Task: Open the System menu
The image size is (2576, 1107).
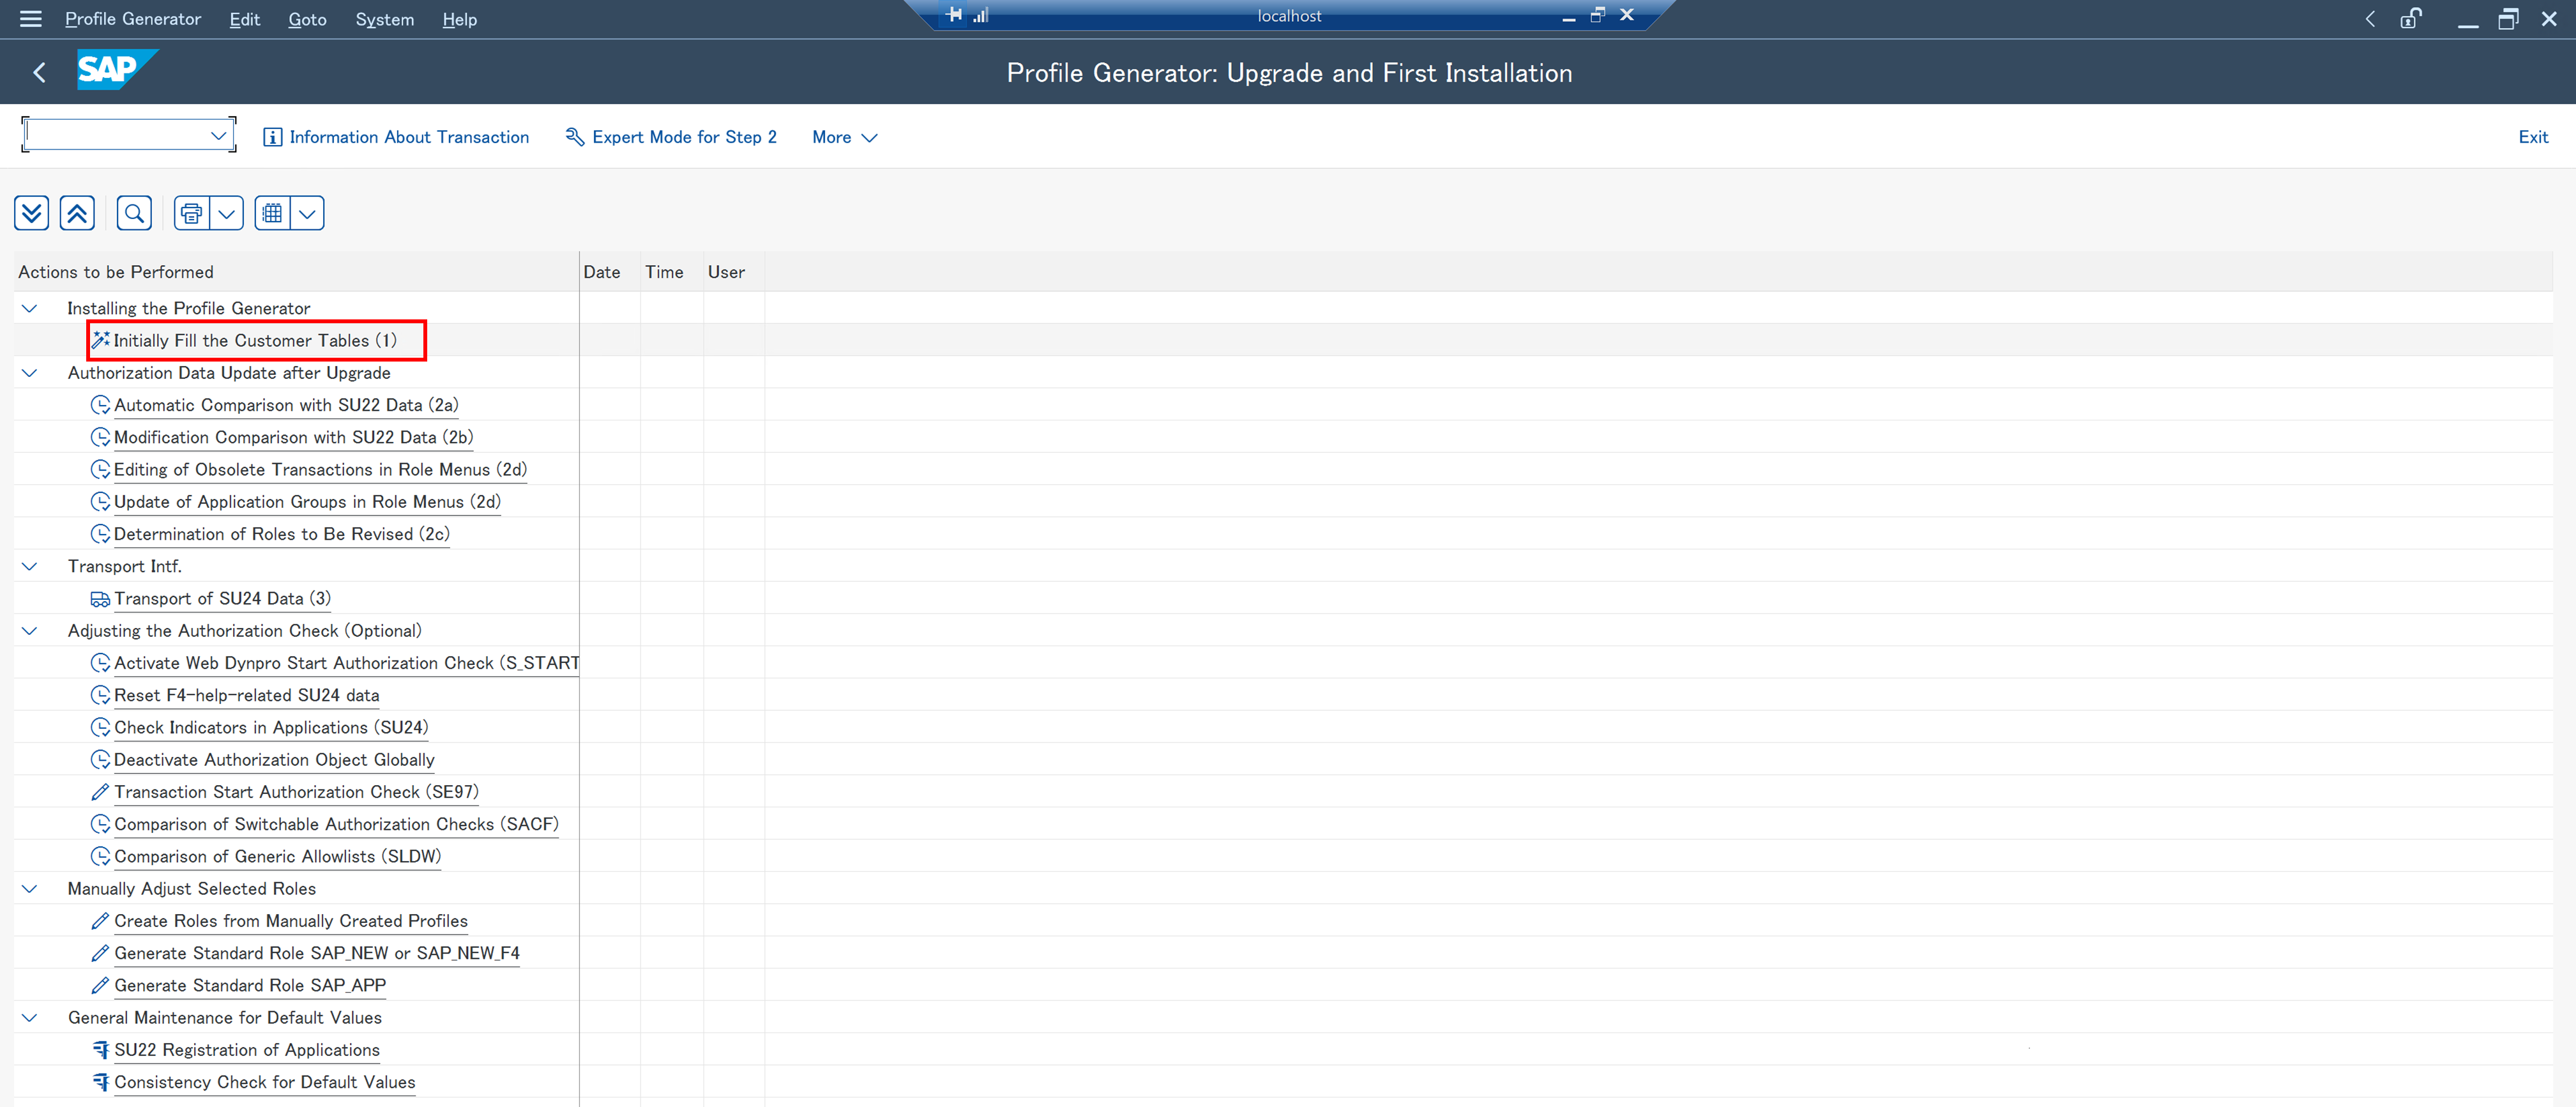Action: [384, 19]
